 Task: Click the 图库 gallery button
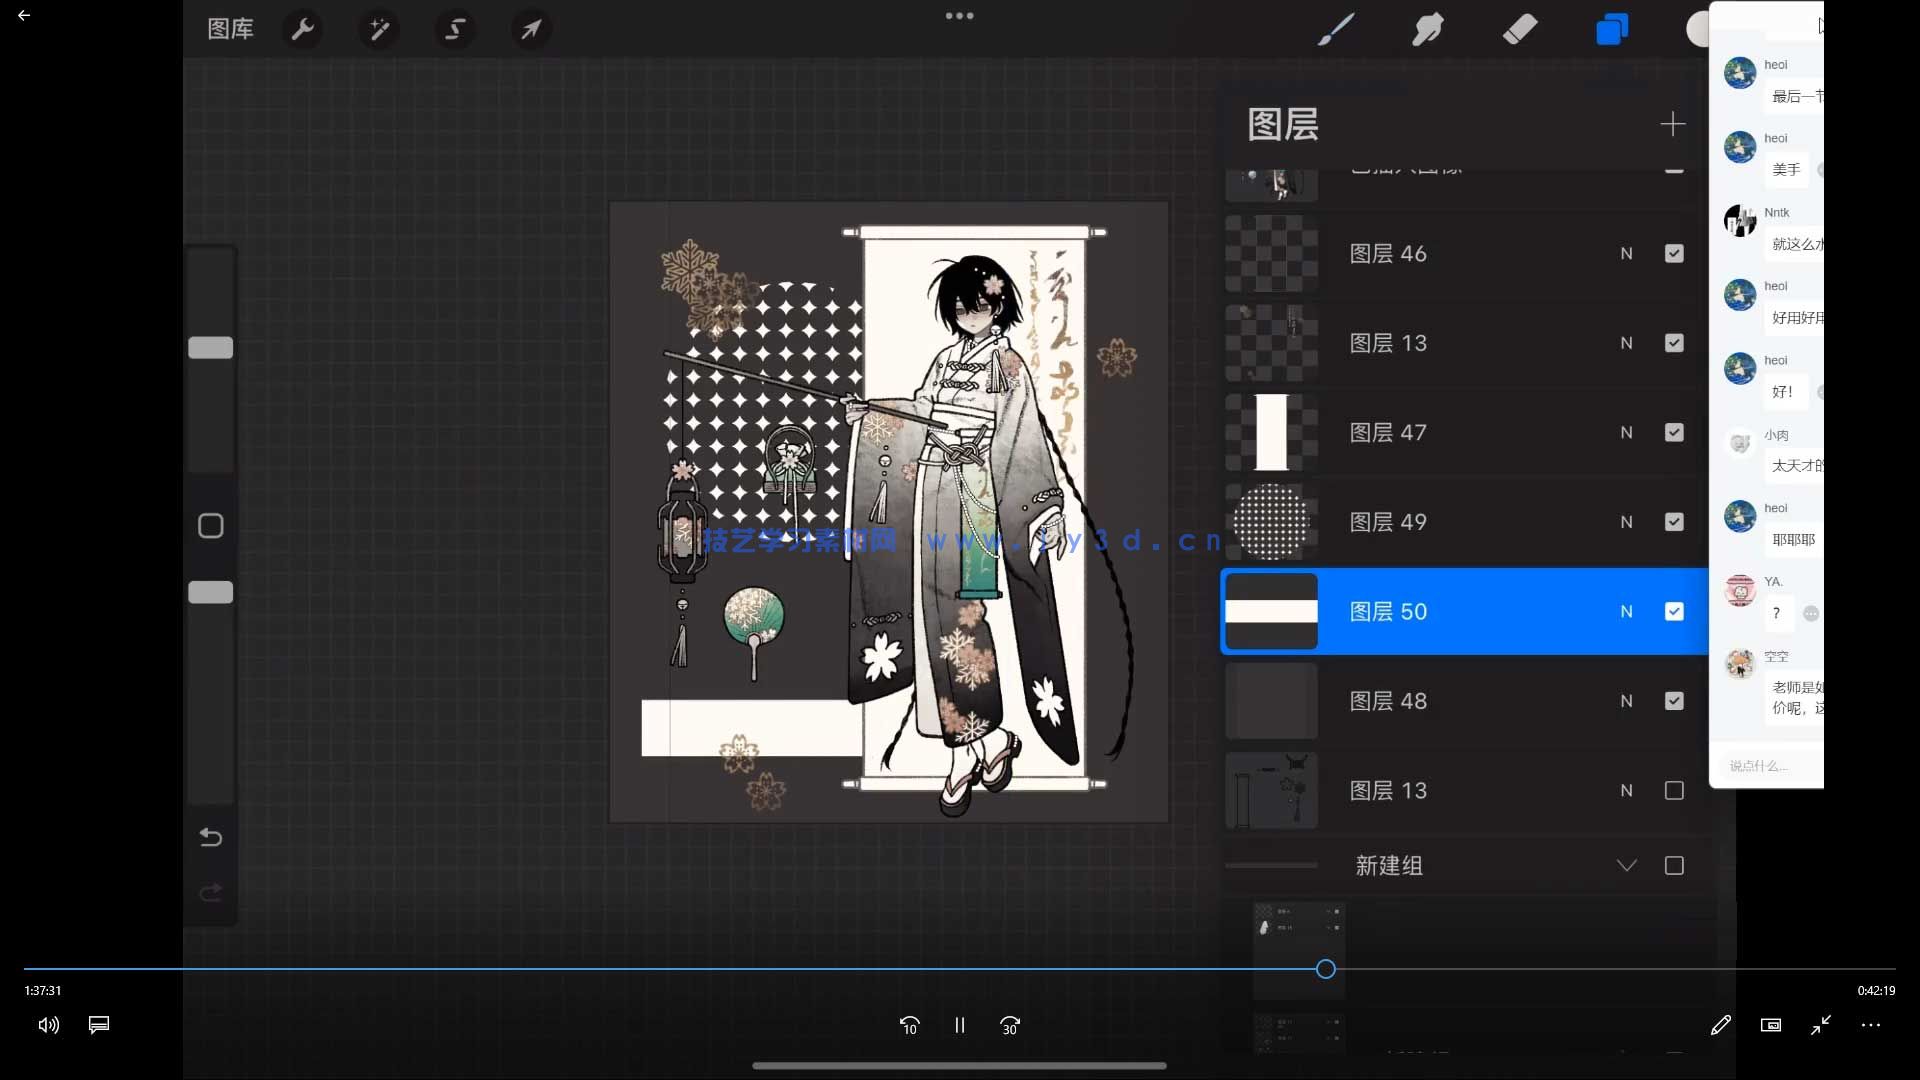[x=230, y=29]
